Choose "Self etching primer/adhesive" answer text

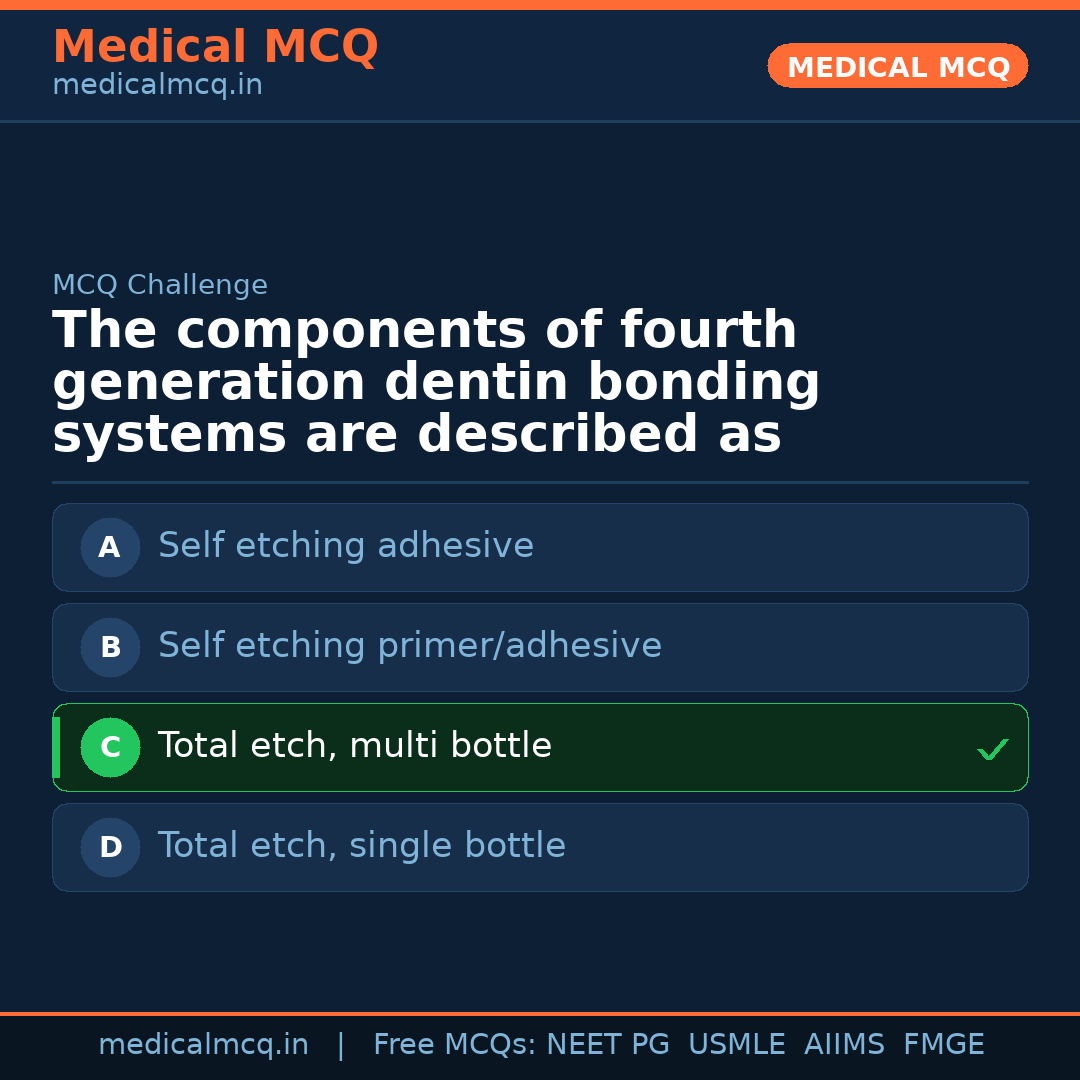(410, 646)
